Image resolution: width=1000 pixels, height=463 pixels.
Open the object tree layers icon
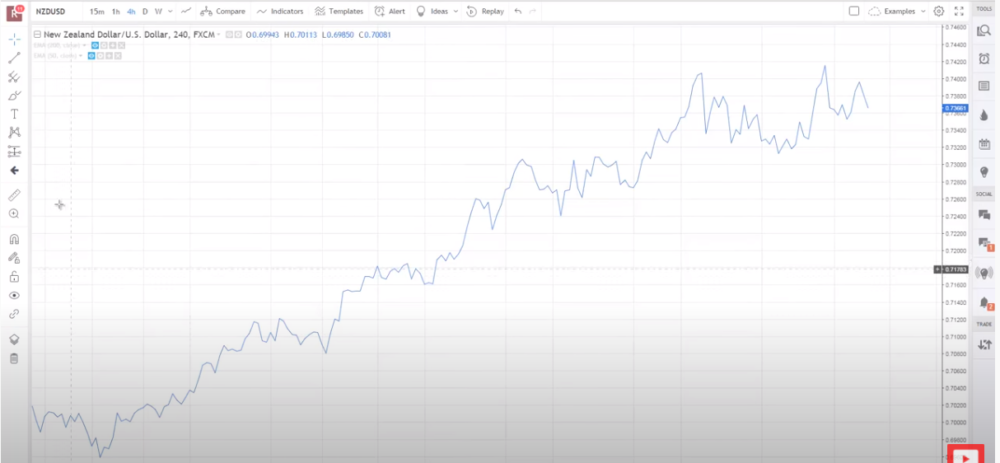coord(14,339)
